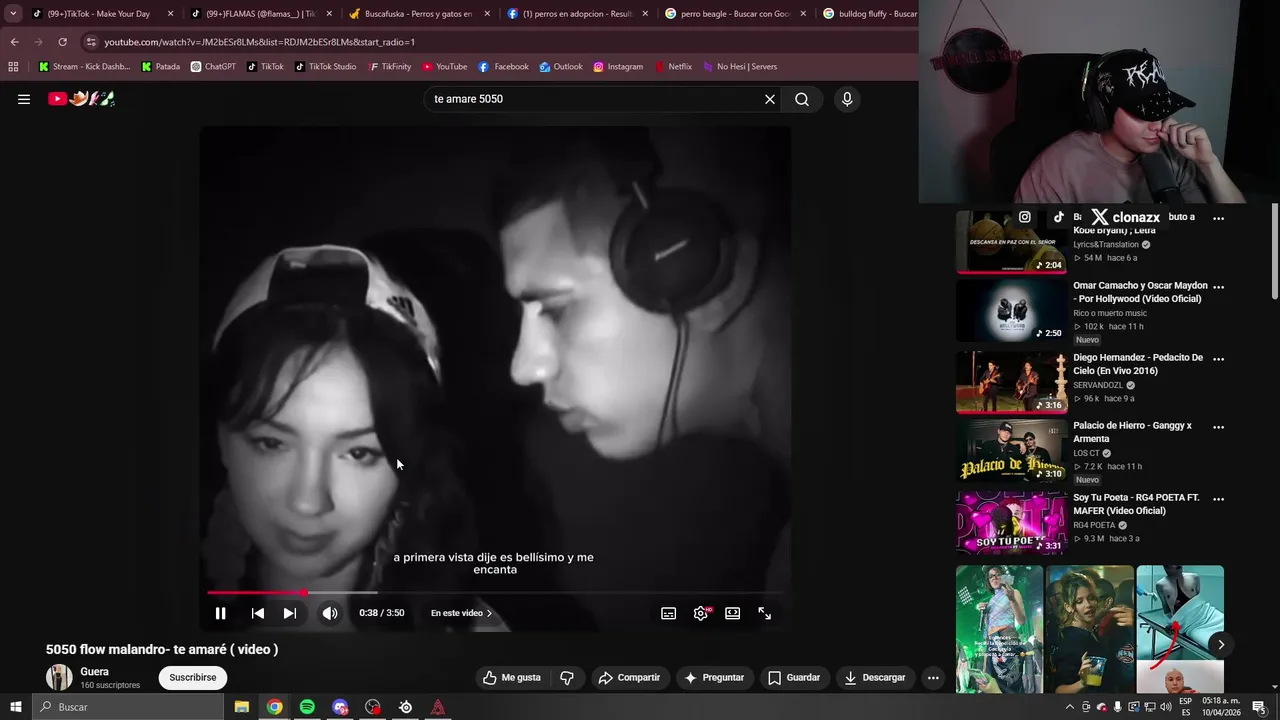
Task: Dislike the video with thumbs-down
Action: 567,677
